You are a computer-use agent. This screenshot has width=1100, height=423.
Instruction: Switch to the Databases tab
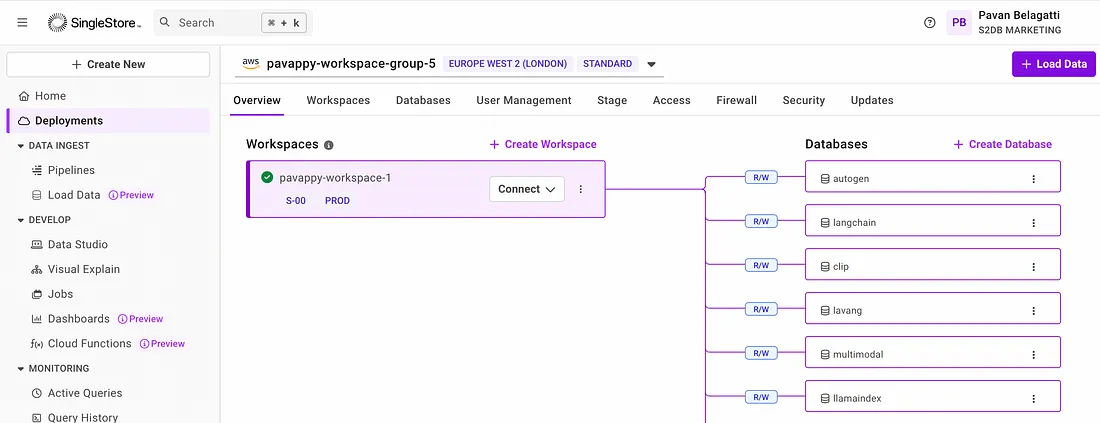click(x=423, y=100)
